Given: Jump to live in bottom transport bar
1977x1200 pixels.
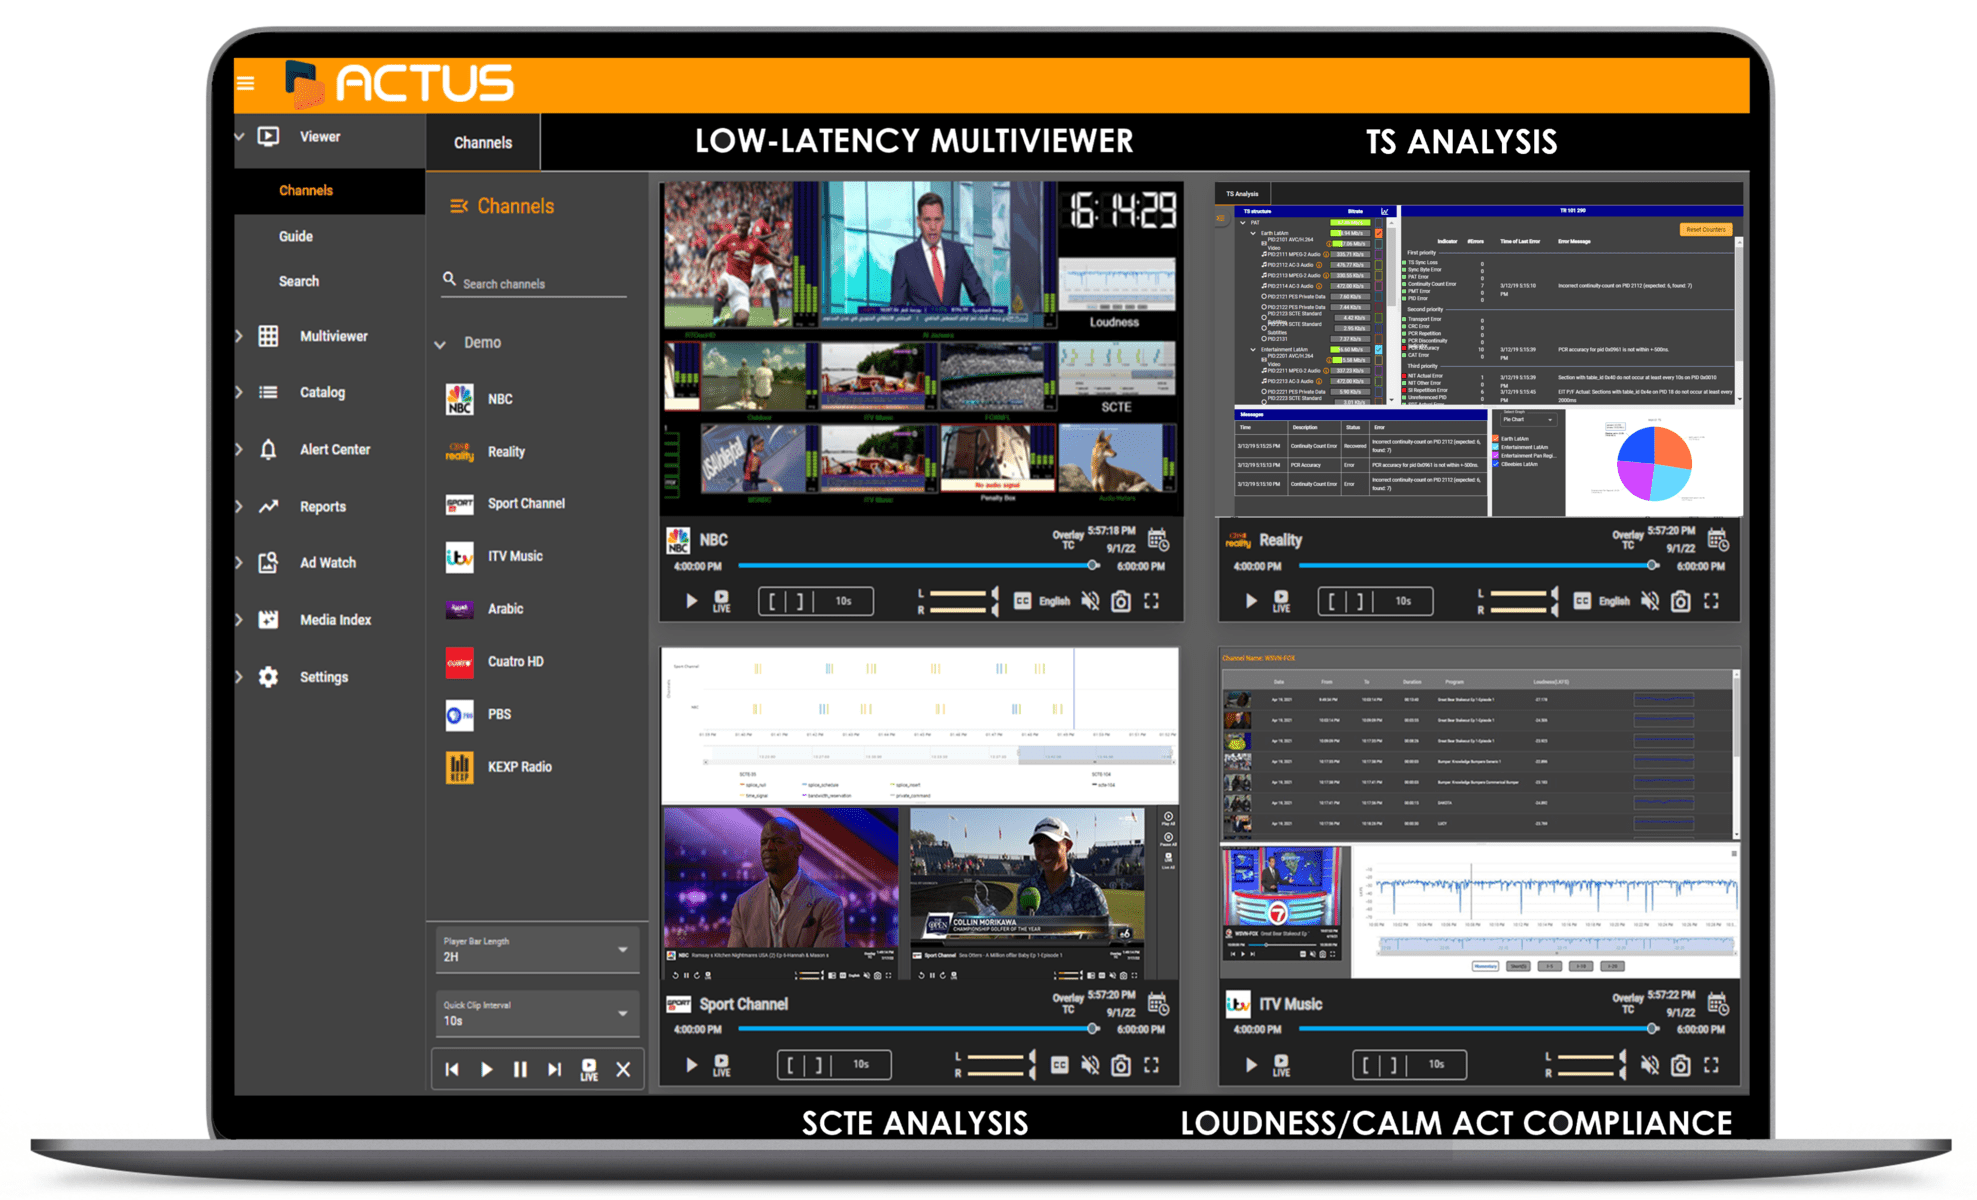Looking at the screenshot, I should (589, 1070).
